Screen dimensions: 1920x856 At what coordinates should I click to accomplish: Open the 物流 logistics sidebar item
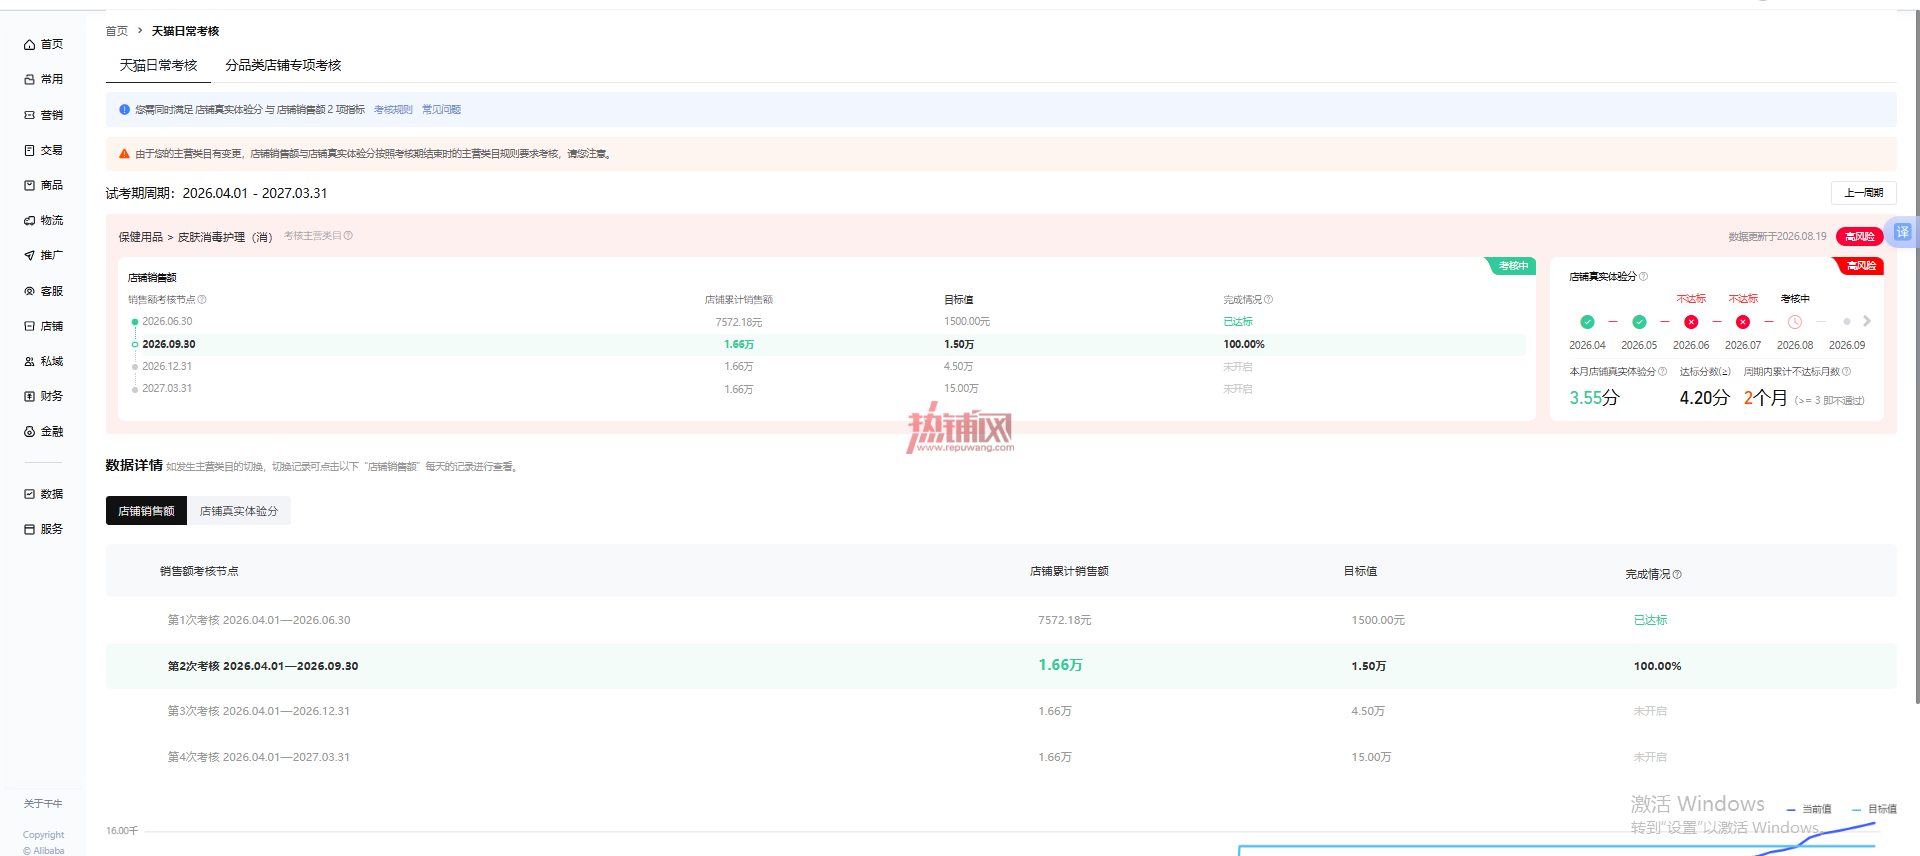[43, 220]
